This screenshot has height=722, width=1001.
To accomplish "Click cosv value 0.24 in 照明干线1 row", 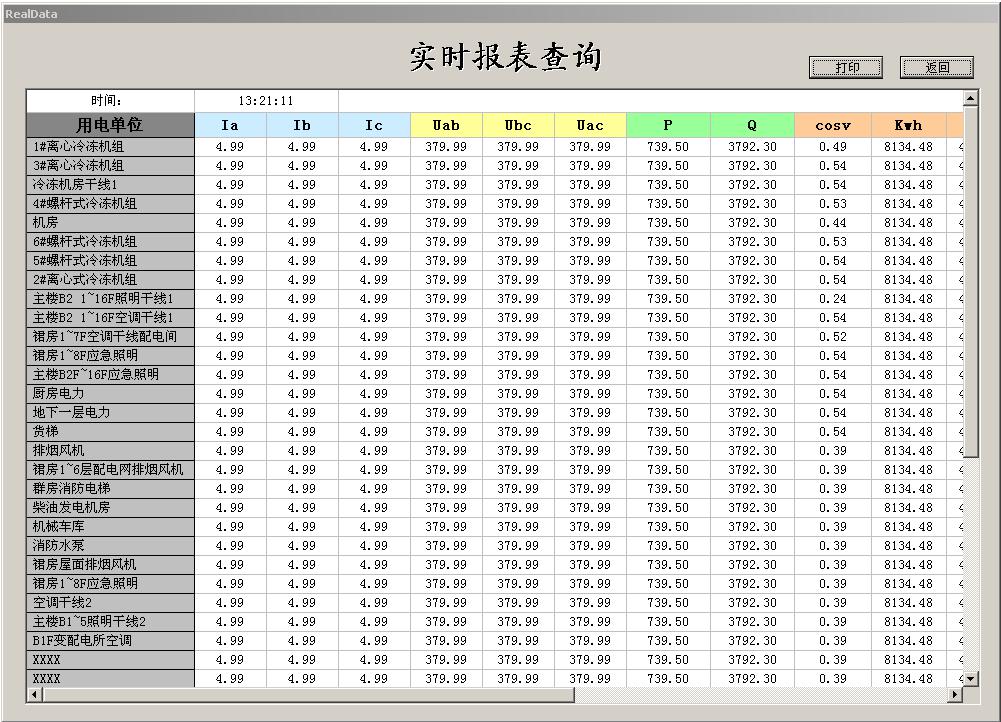I will [x=833, y=299].
